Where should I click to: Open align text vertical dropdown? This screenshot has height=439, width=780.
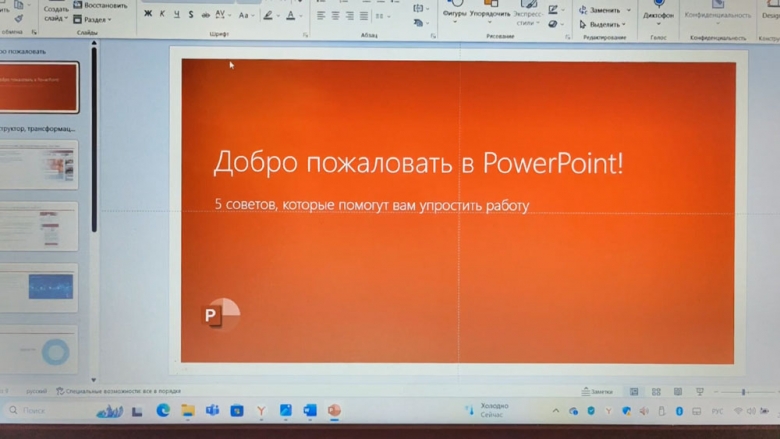[x=419, y=8]
